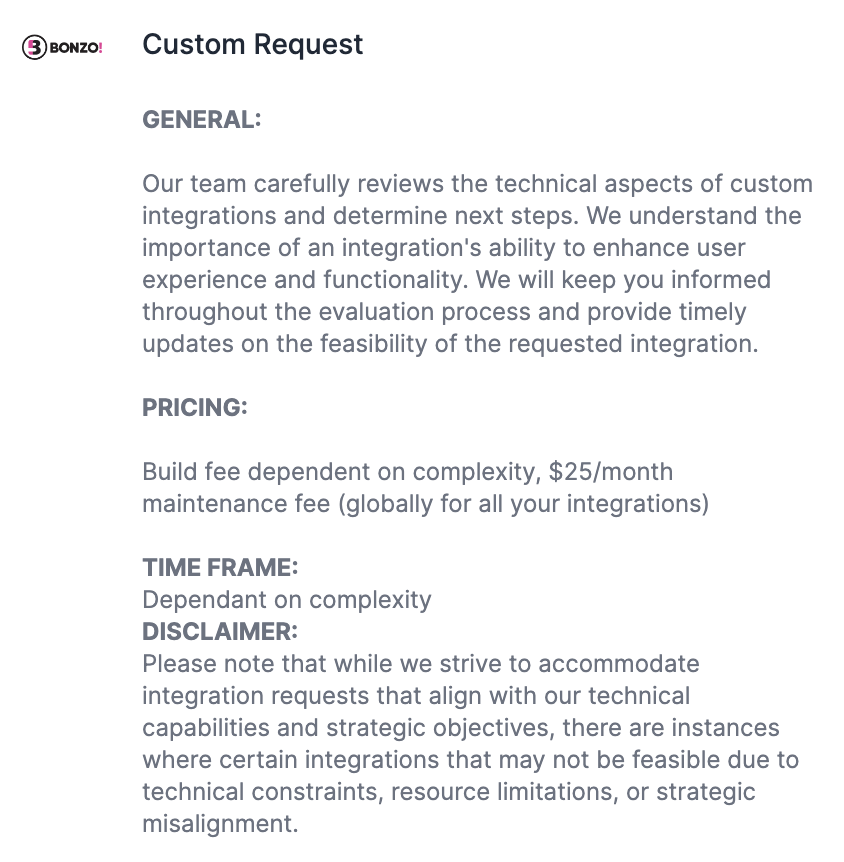This screenshot has width=844, height=862.
Task: Click the "Please note that while" line
Action: click(x=420, y=664)
